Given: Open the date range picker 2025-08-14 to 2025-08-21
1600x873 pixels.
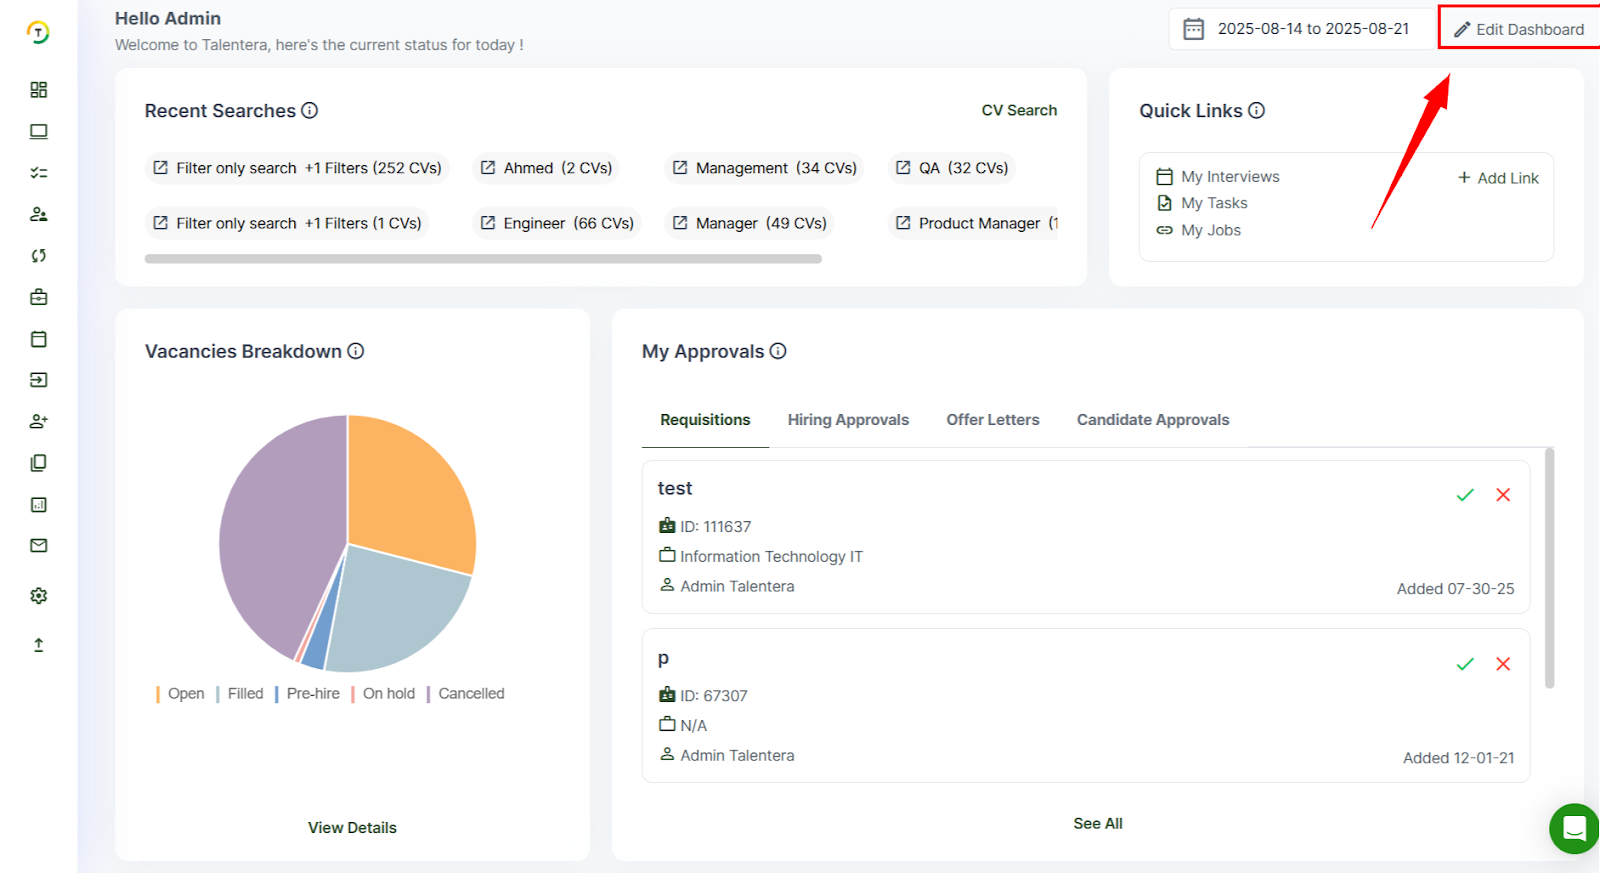Looking at the screenshot, I should coord(1300,29).
